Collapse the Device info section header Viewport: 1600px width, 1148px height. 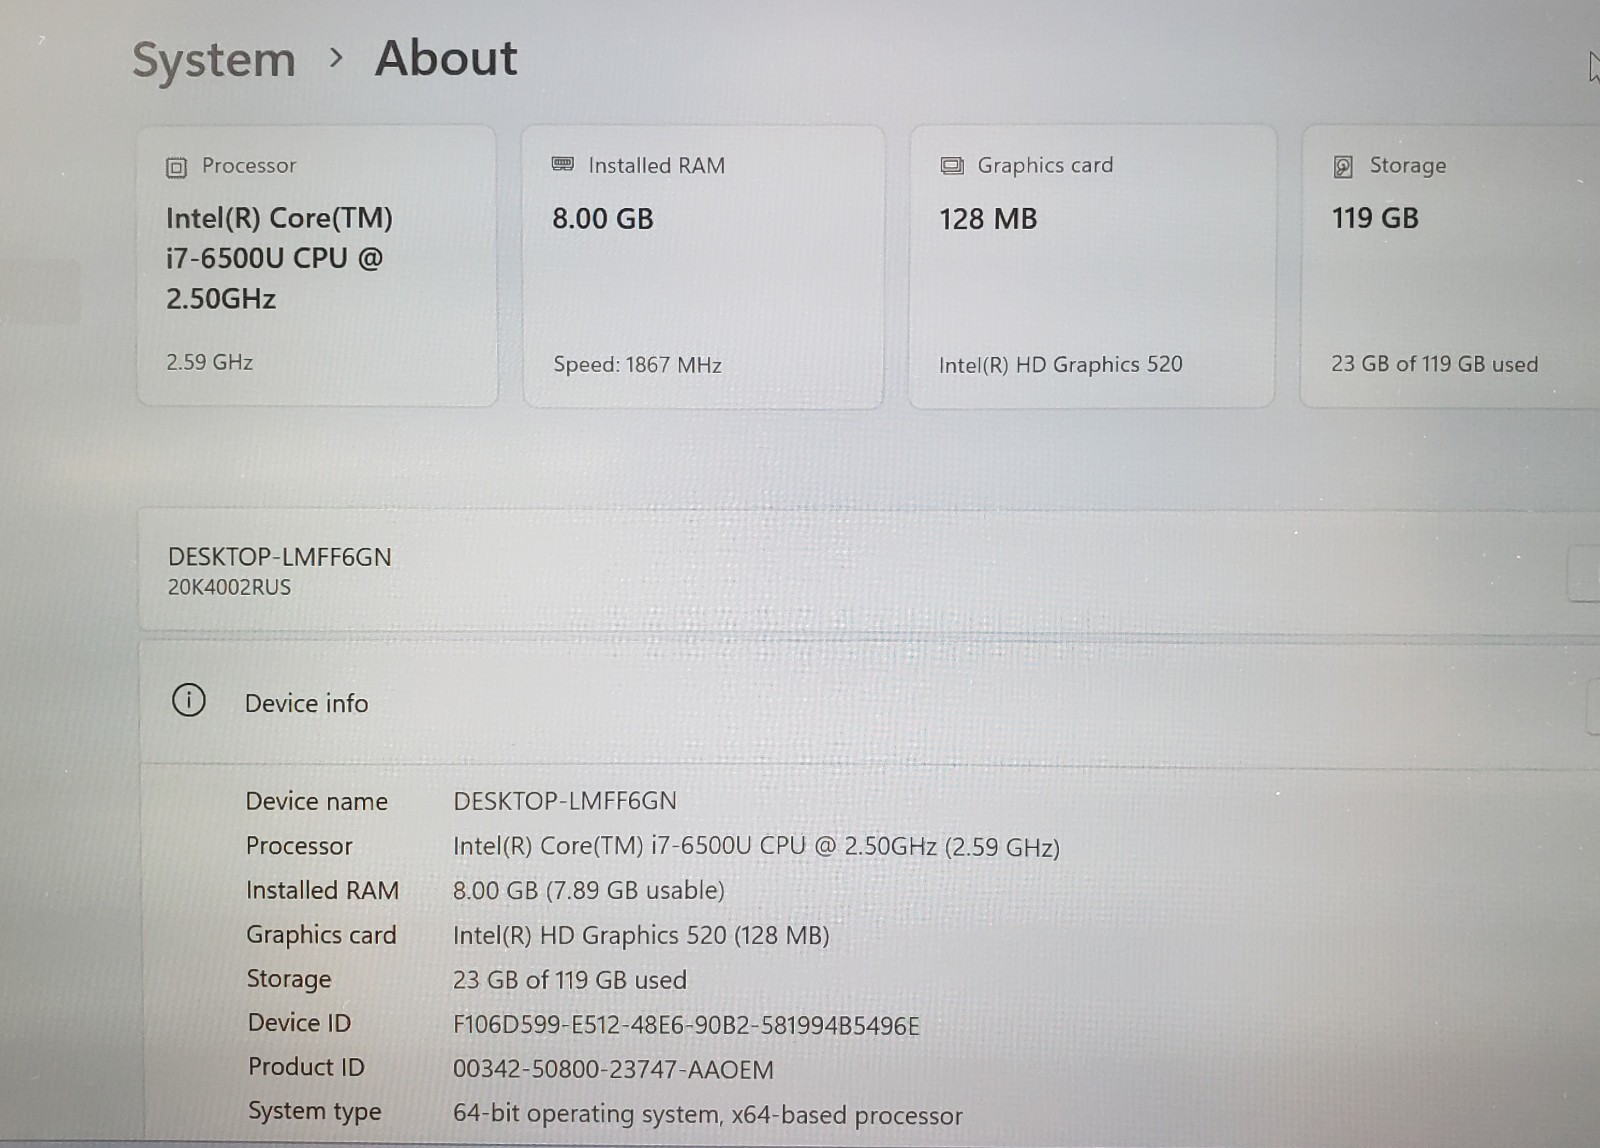click(870, 702)
